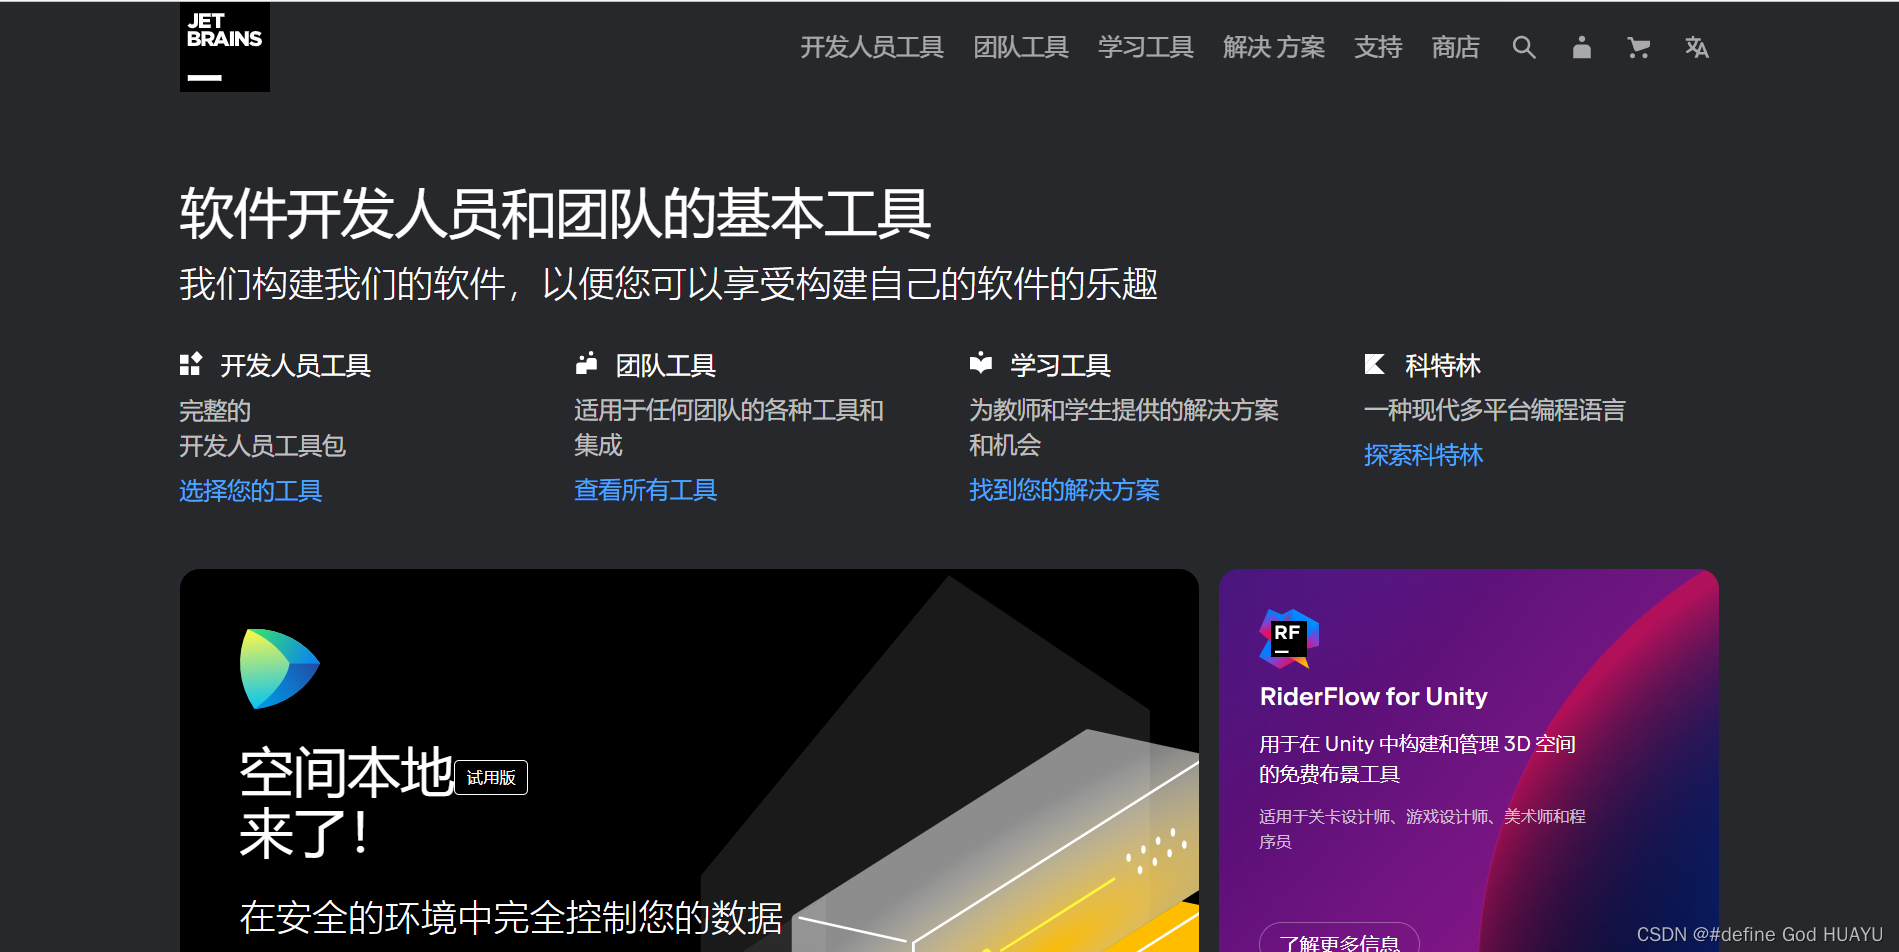Open the language translation icon

[x=1696, y=47]
